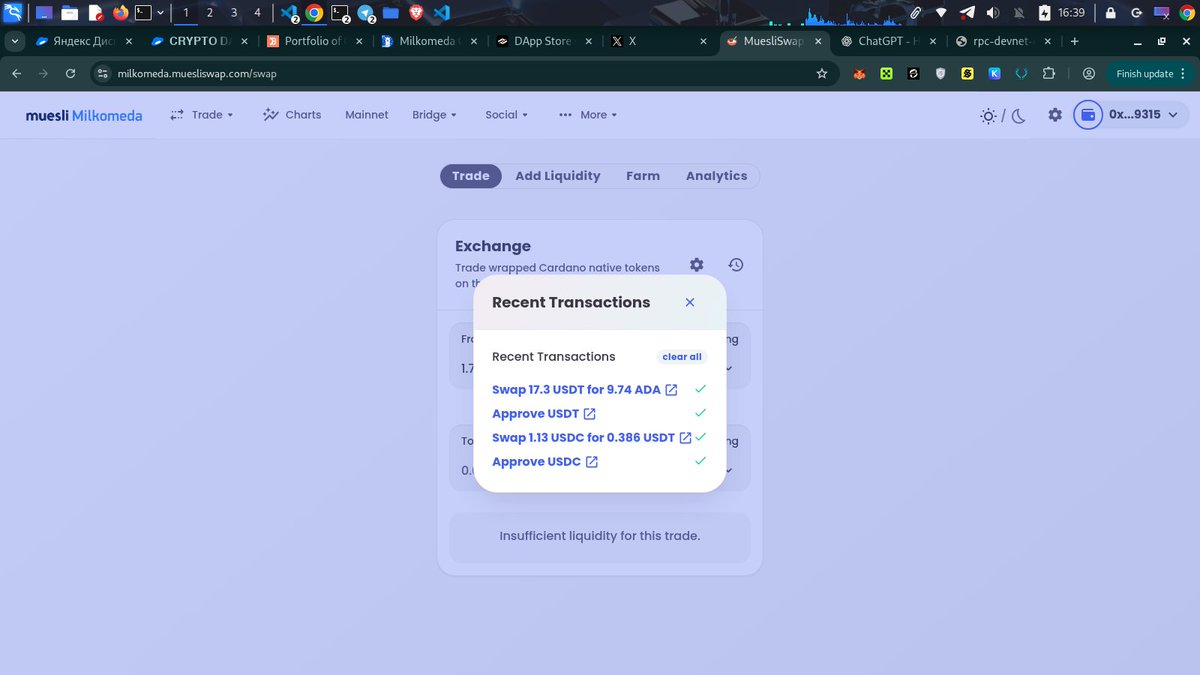This screenshot has width=1200, height=675.
Task: Switch to workspace 3
Action: (x=234, y=13)
